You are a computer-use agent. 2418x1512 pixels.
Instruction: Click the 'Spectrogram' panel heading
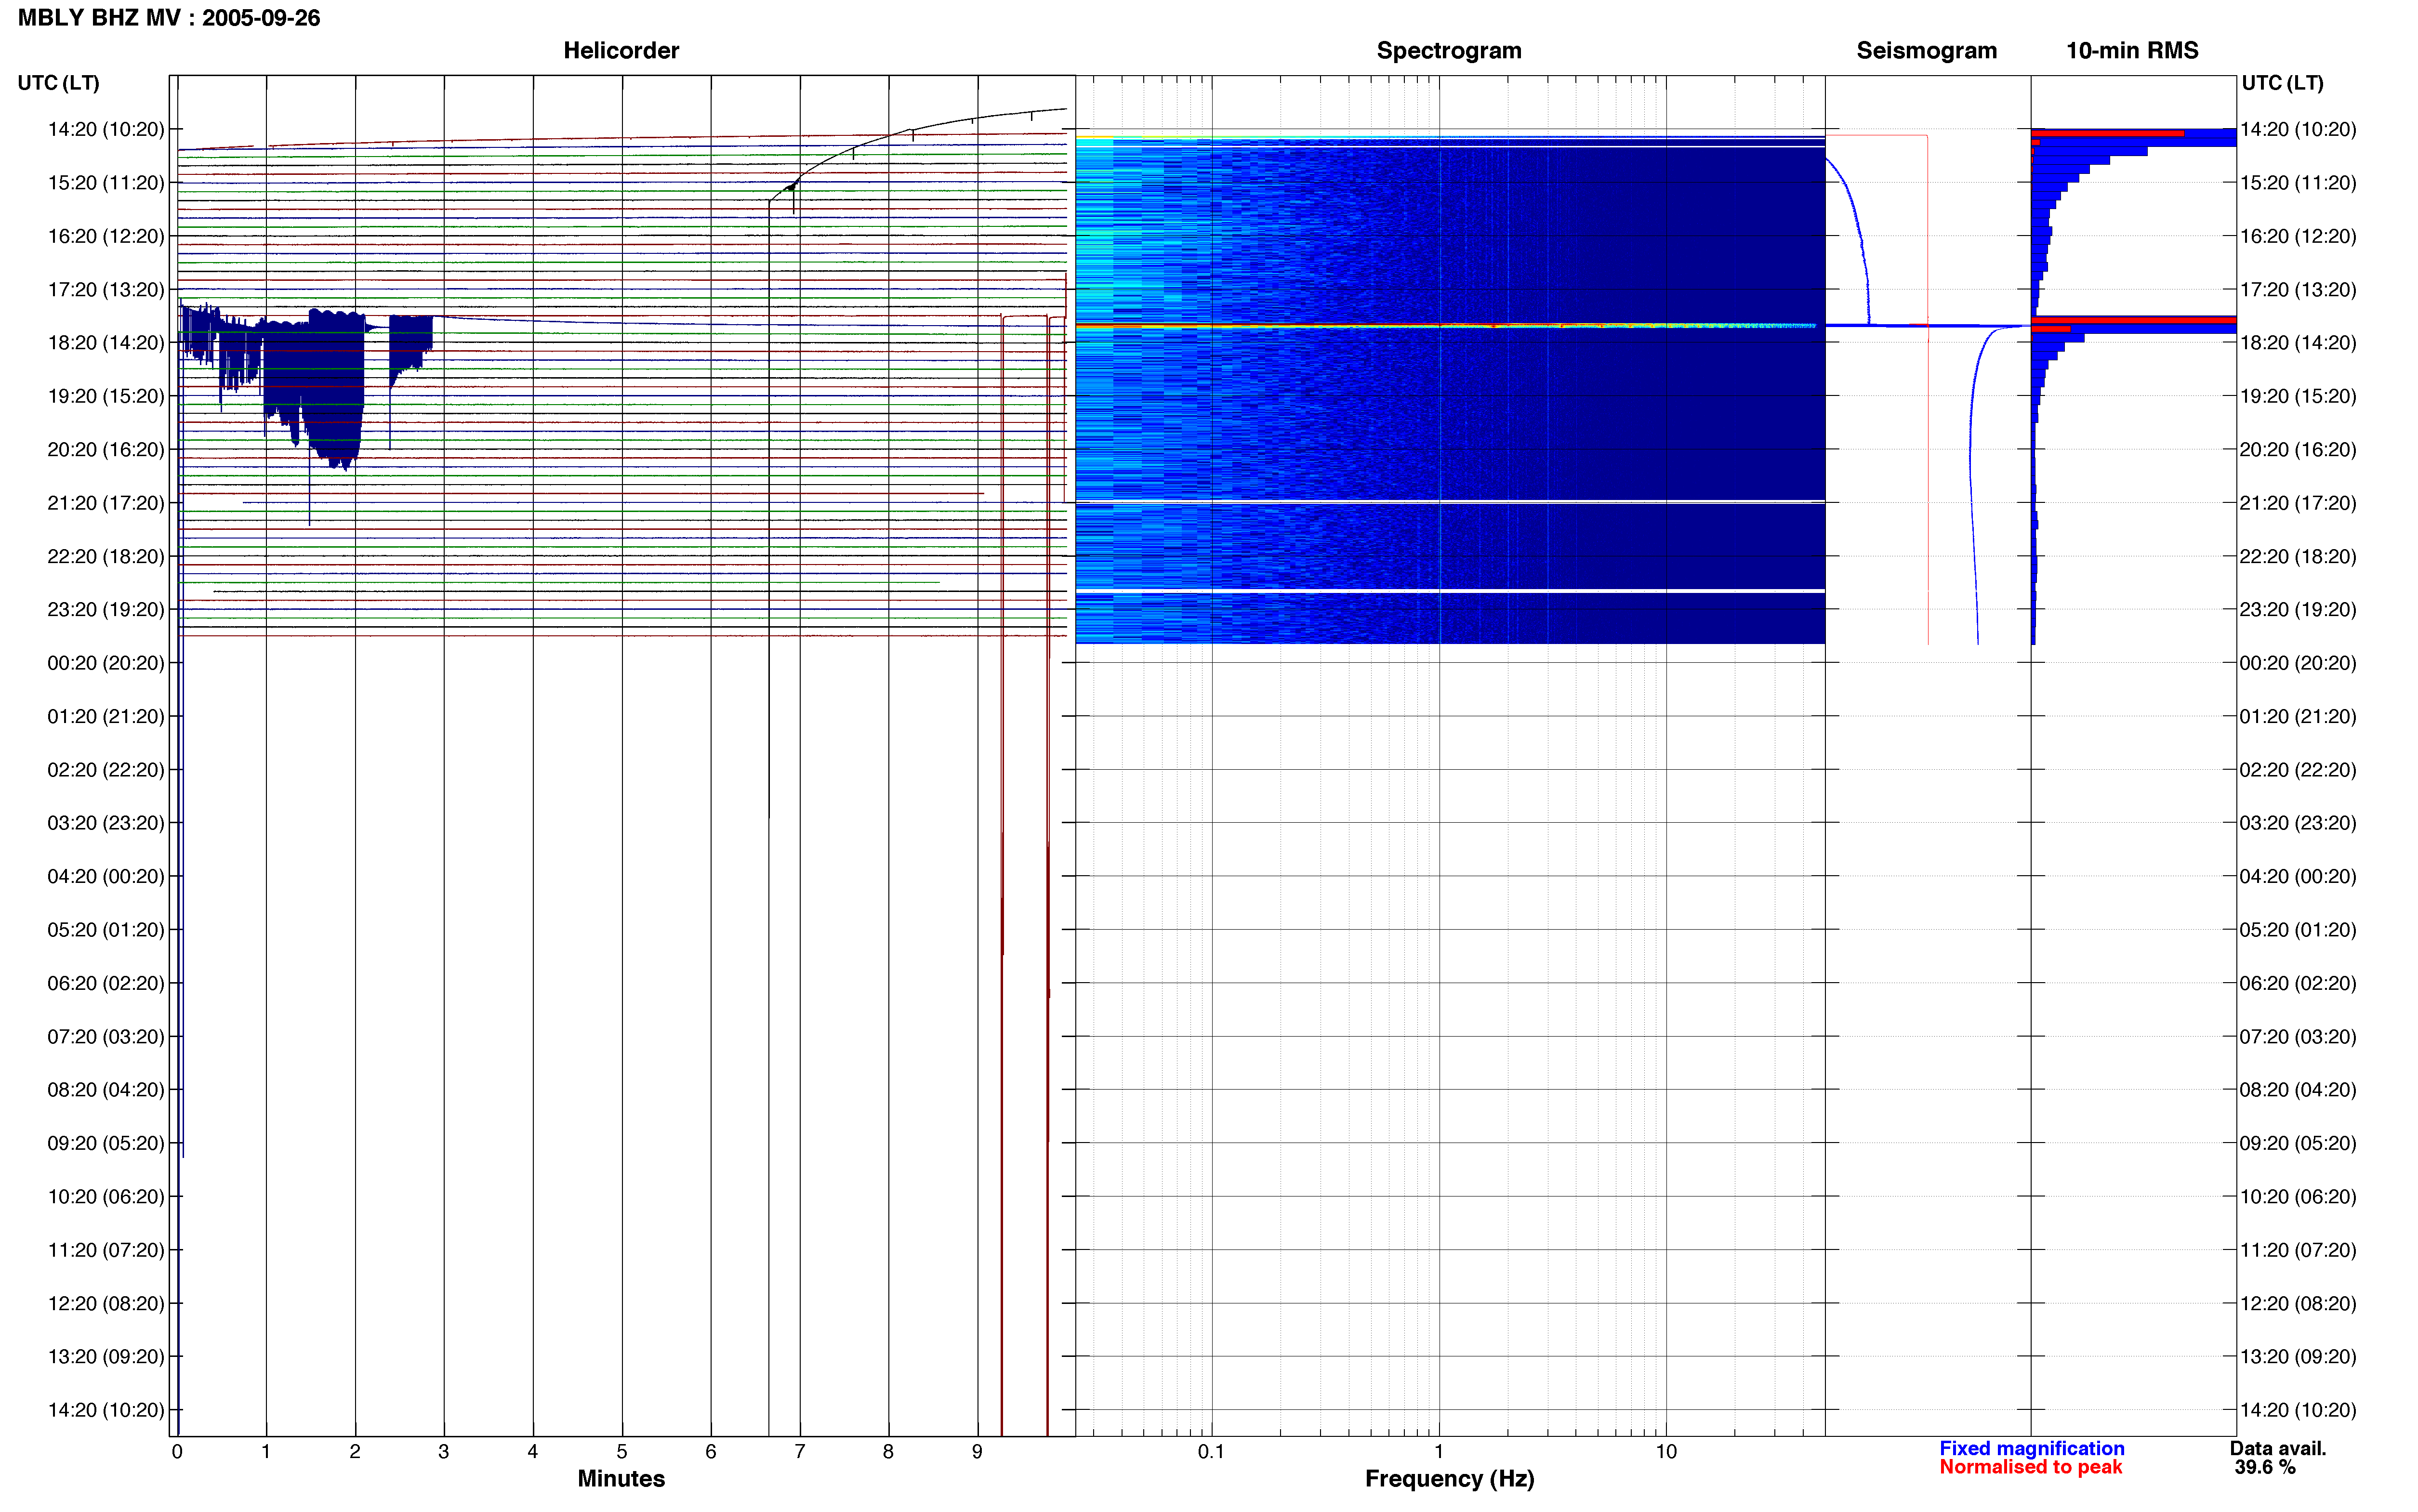[1449, 51]
